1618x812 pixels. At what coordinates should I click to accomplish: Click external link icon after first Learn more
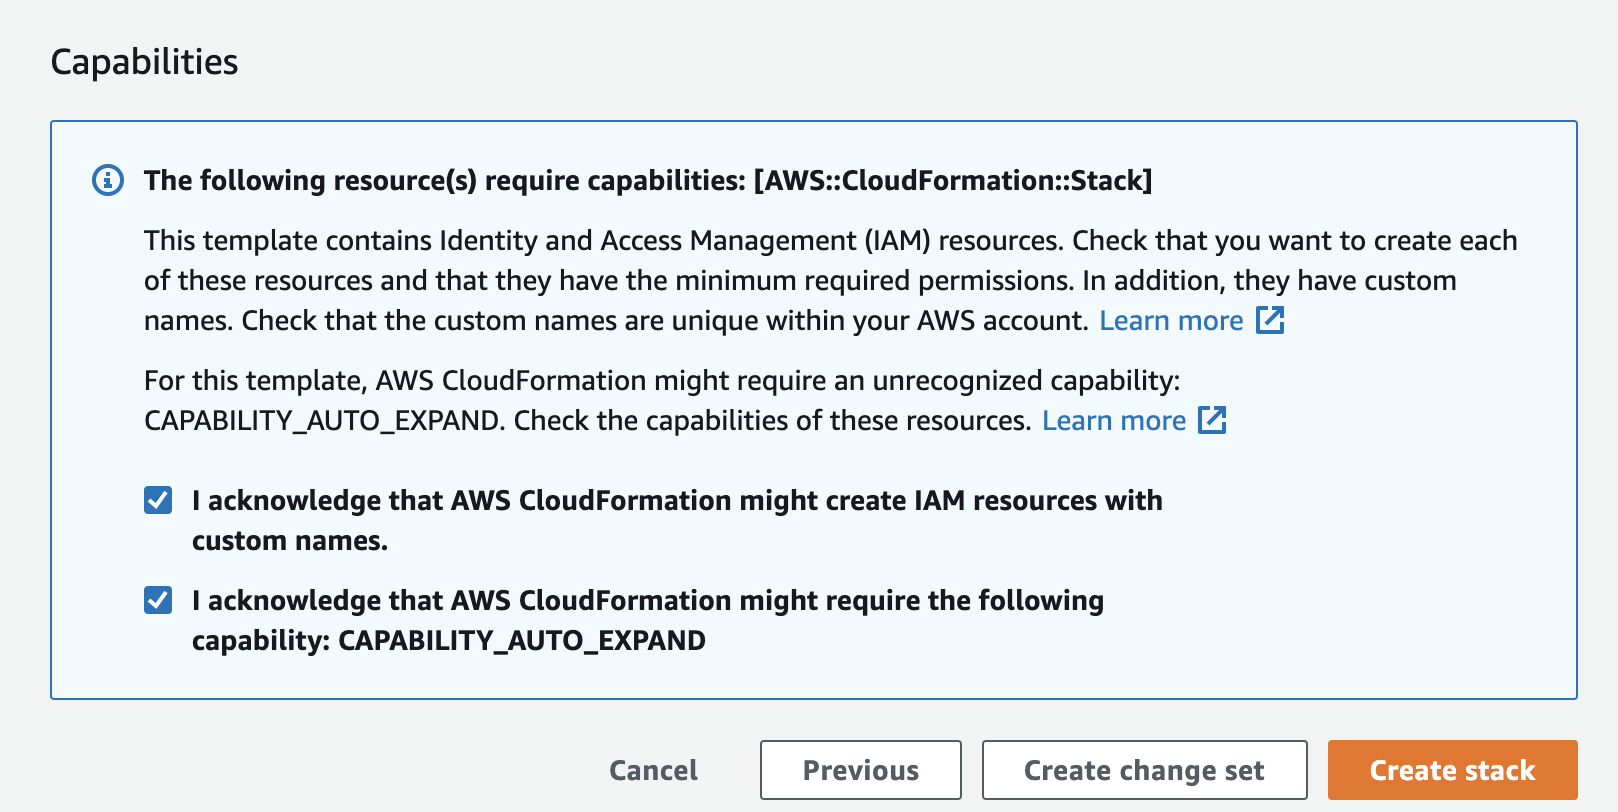(x=1269, y=321)
